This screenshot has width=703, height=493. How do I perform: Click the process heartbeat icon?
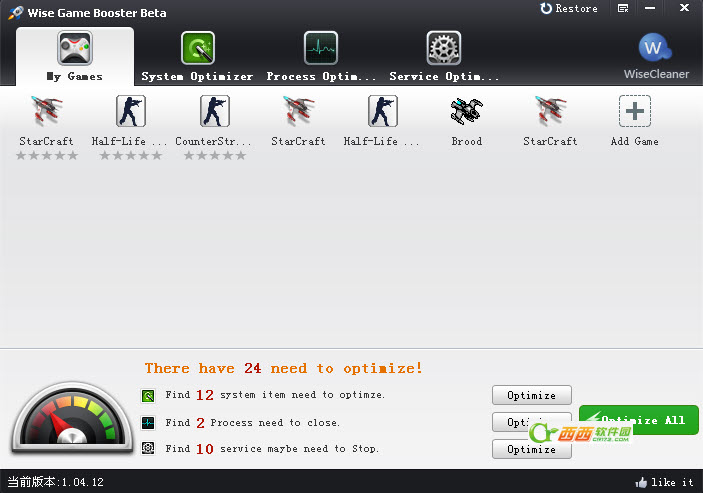[x=148, y=423]
